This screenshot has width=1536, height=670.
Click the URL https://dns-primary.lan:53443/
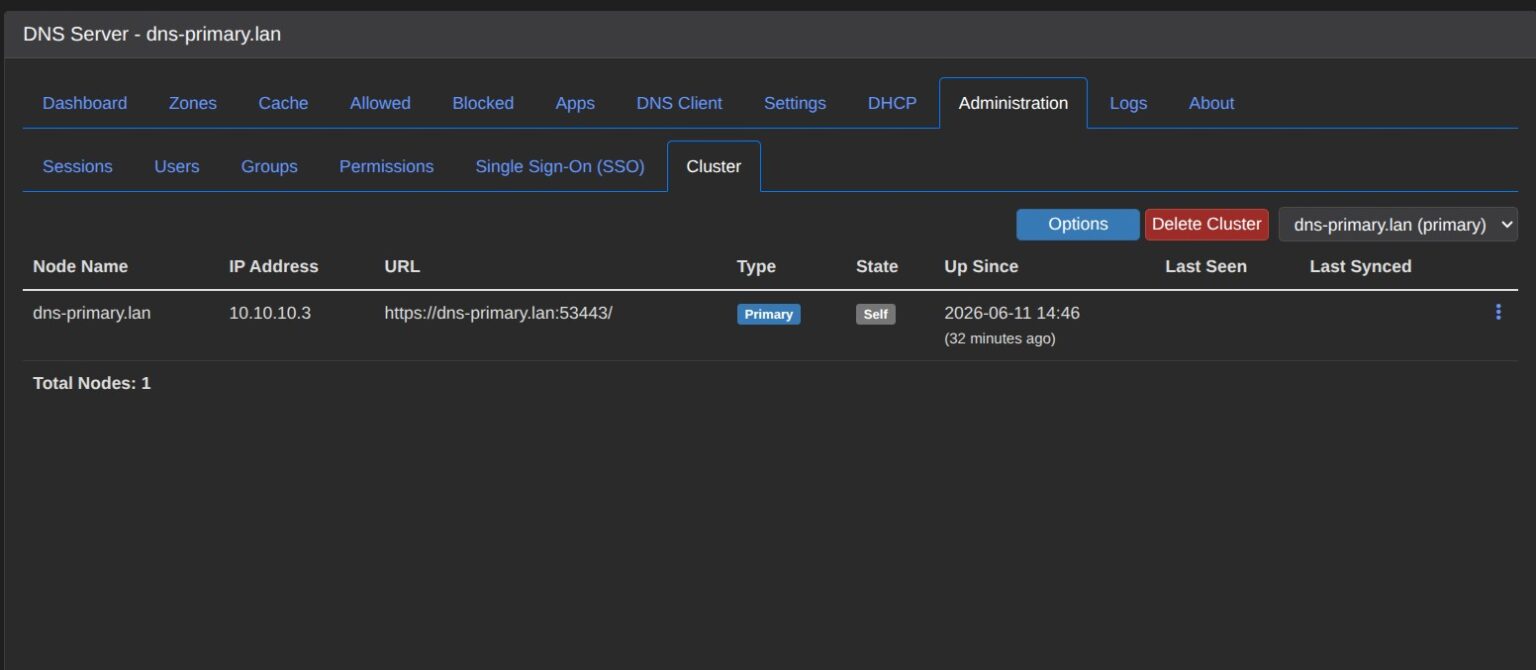[498, 313]
